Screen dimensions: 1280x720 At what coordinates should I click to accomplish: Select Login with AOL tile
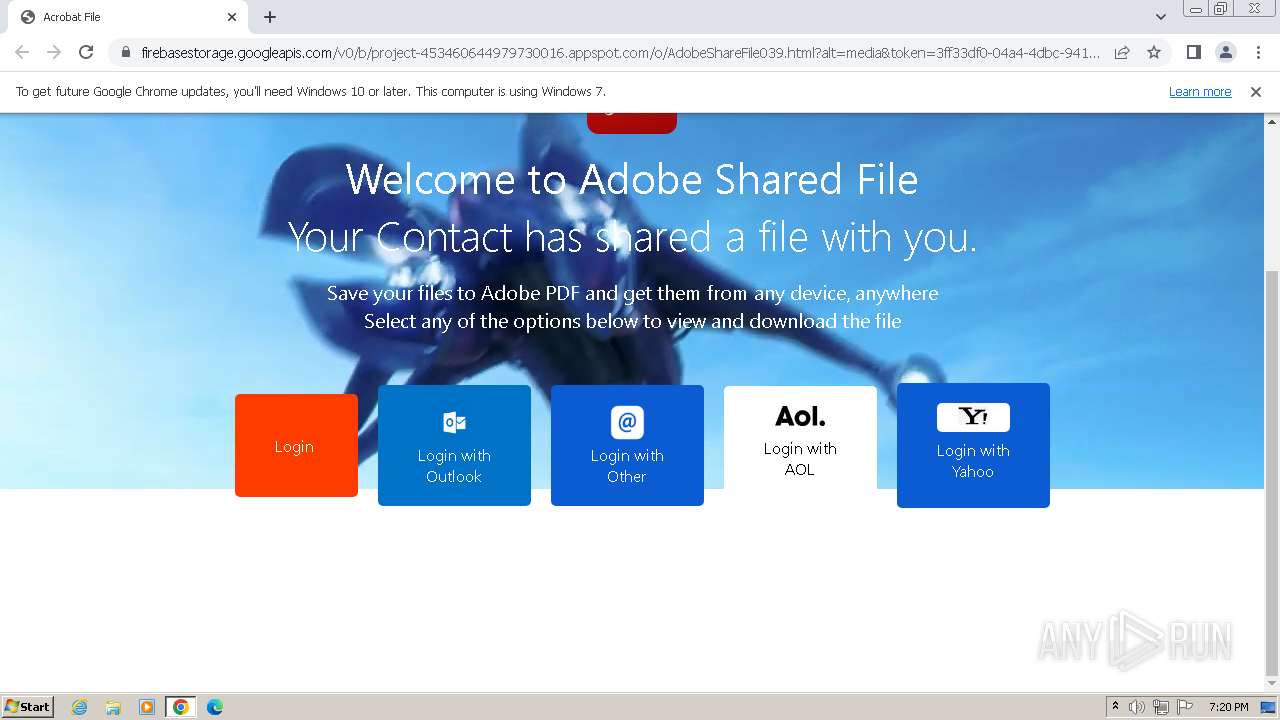[x=800, y=438]
